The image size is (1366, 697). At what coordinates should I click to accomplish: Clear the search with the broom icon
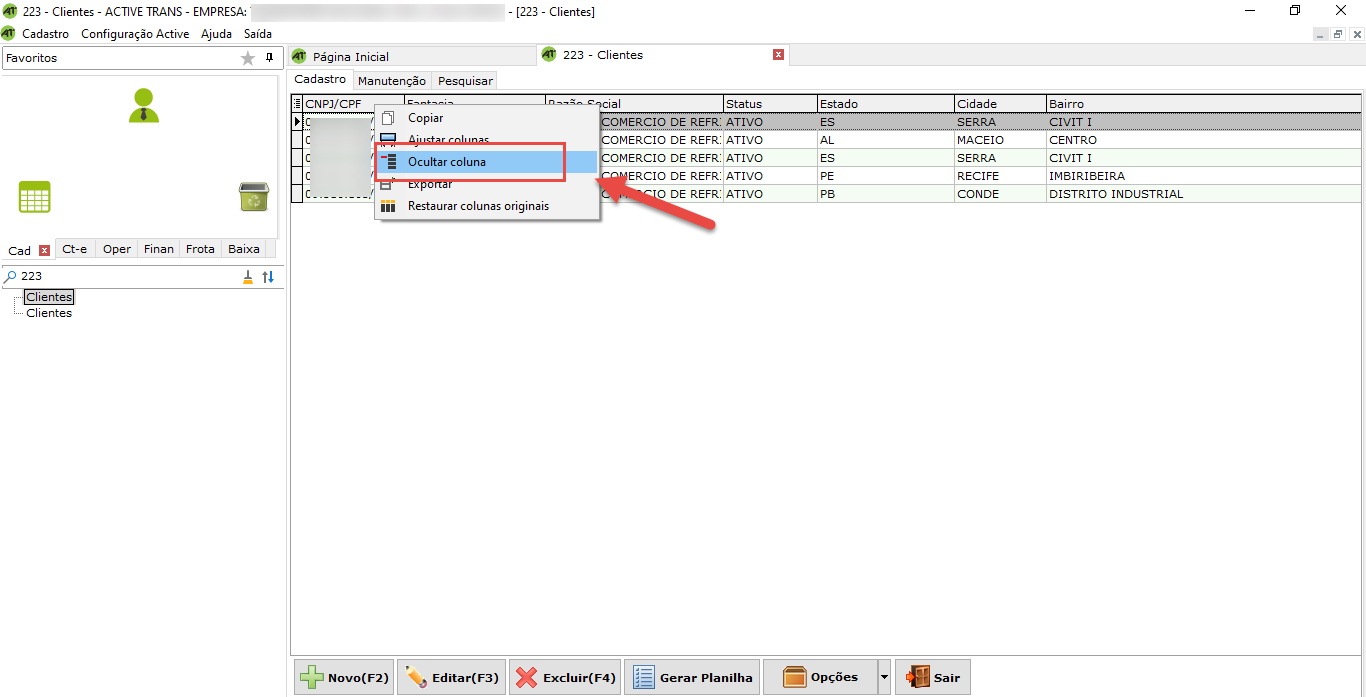point(248,277)
